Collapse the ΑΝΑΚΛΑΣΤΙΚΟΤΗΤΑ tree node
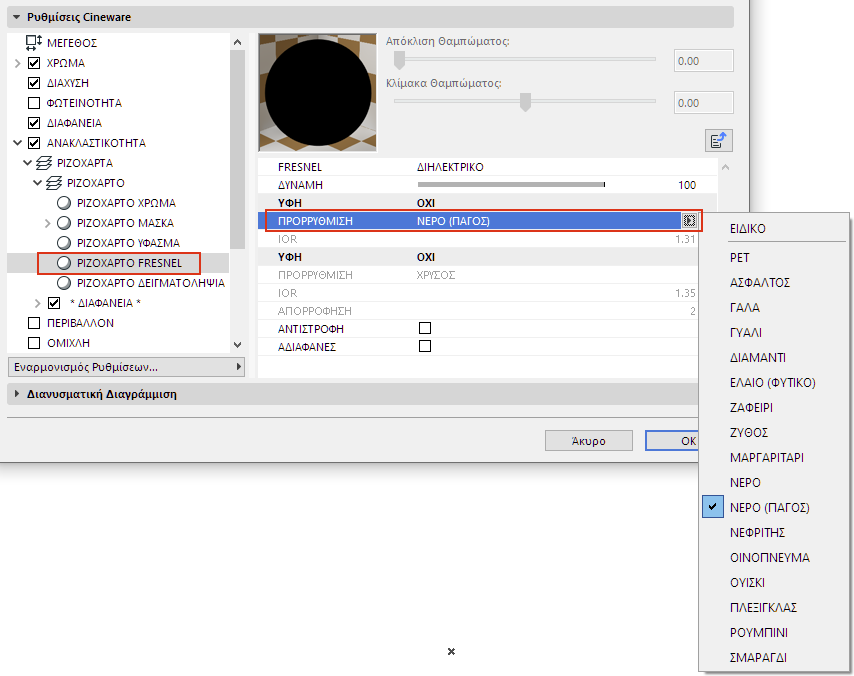The height and width of the screenshot is (676, 854). pos(17,143)
